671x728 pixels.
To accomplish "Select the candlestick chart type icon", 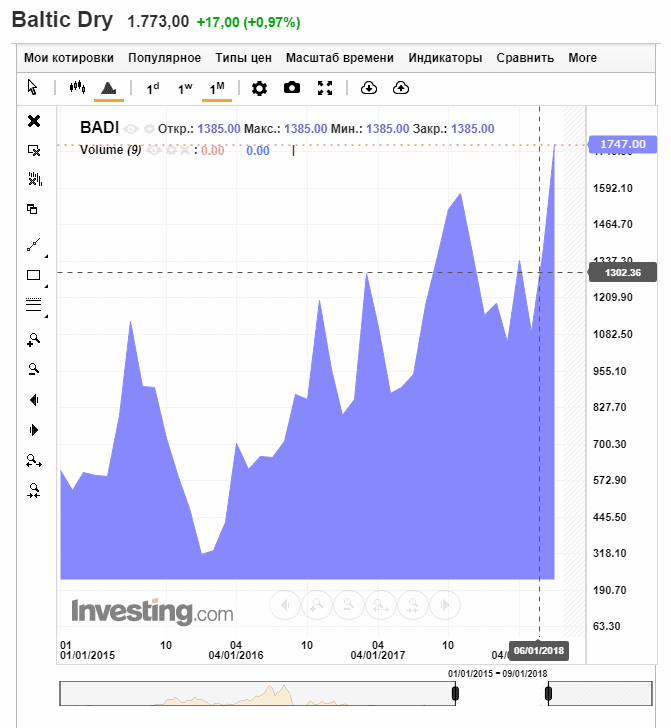I will click(x=77, y=88).
